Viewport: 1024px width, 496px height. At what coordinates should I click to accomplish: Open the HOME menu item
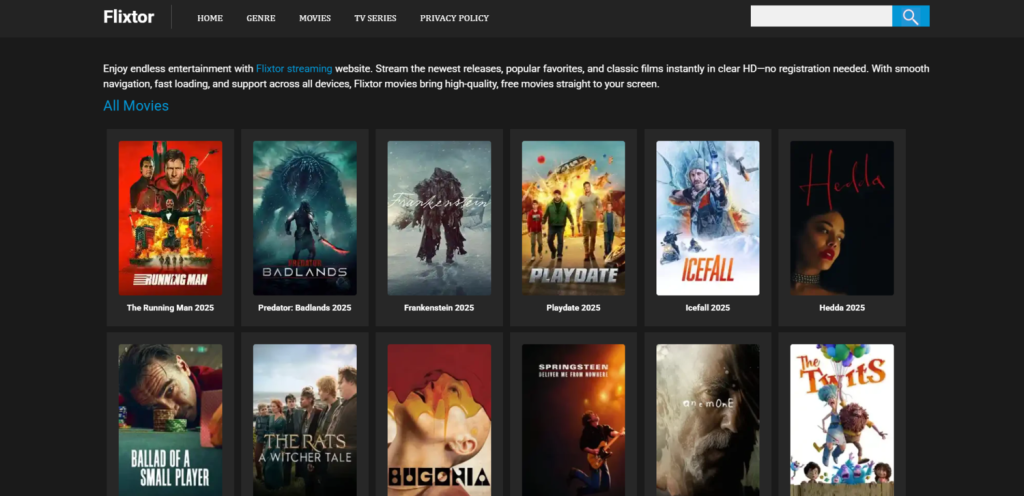210,18
